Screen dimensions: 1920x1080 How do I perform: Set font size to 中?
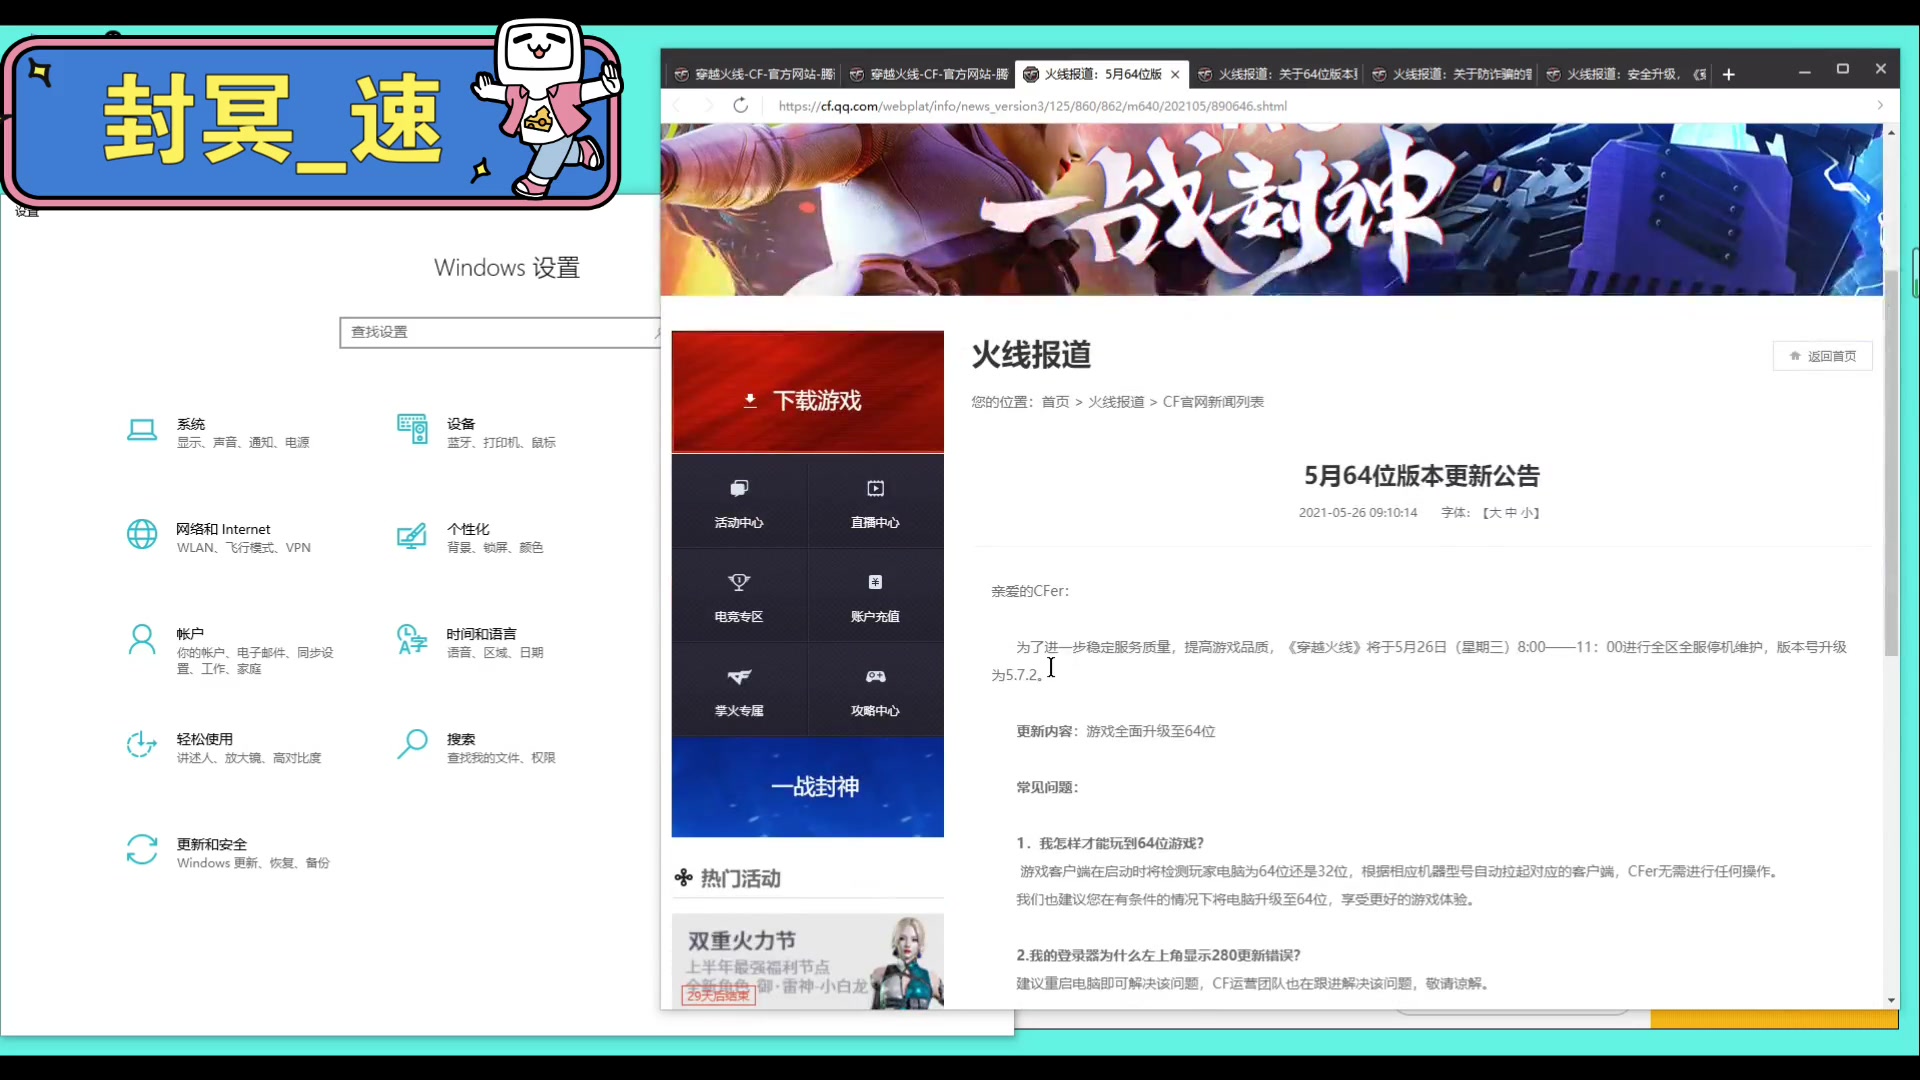tap(1511, 513)
